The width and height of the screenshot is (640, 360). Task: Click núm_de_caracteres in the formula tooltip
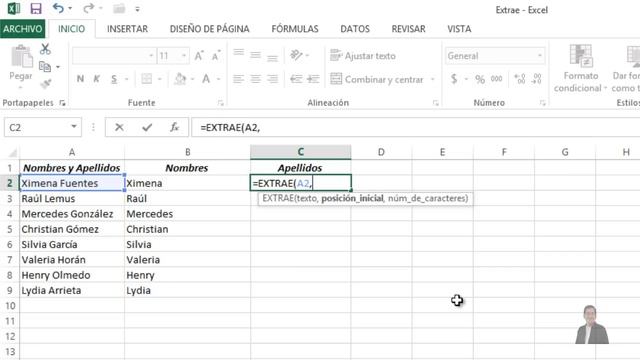pos(427,198)
